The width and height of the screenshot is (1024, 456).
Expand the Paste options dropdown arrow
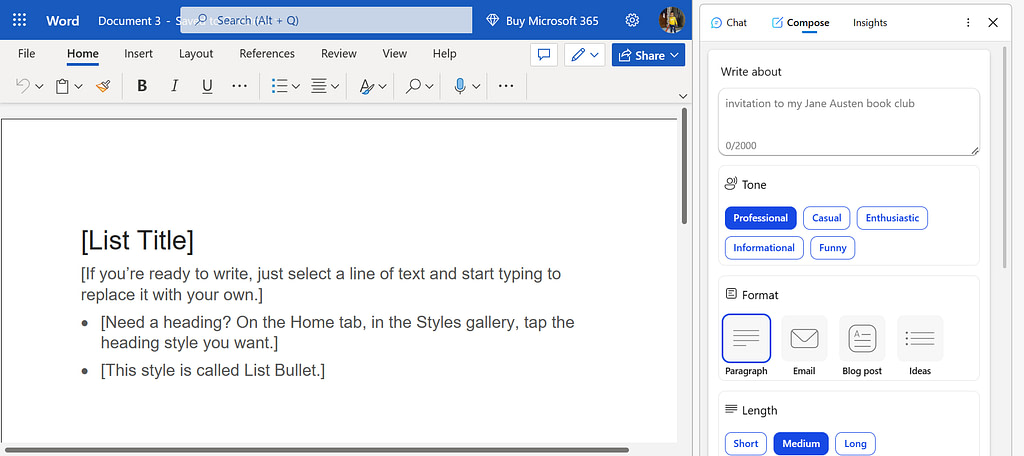click(x=78, y=86)
